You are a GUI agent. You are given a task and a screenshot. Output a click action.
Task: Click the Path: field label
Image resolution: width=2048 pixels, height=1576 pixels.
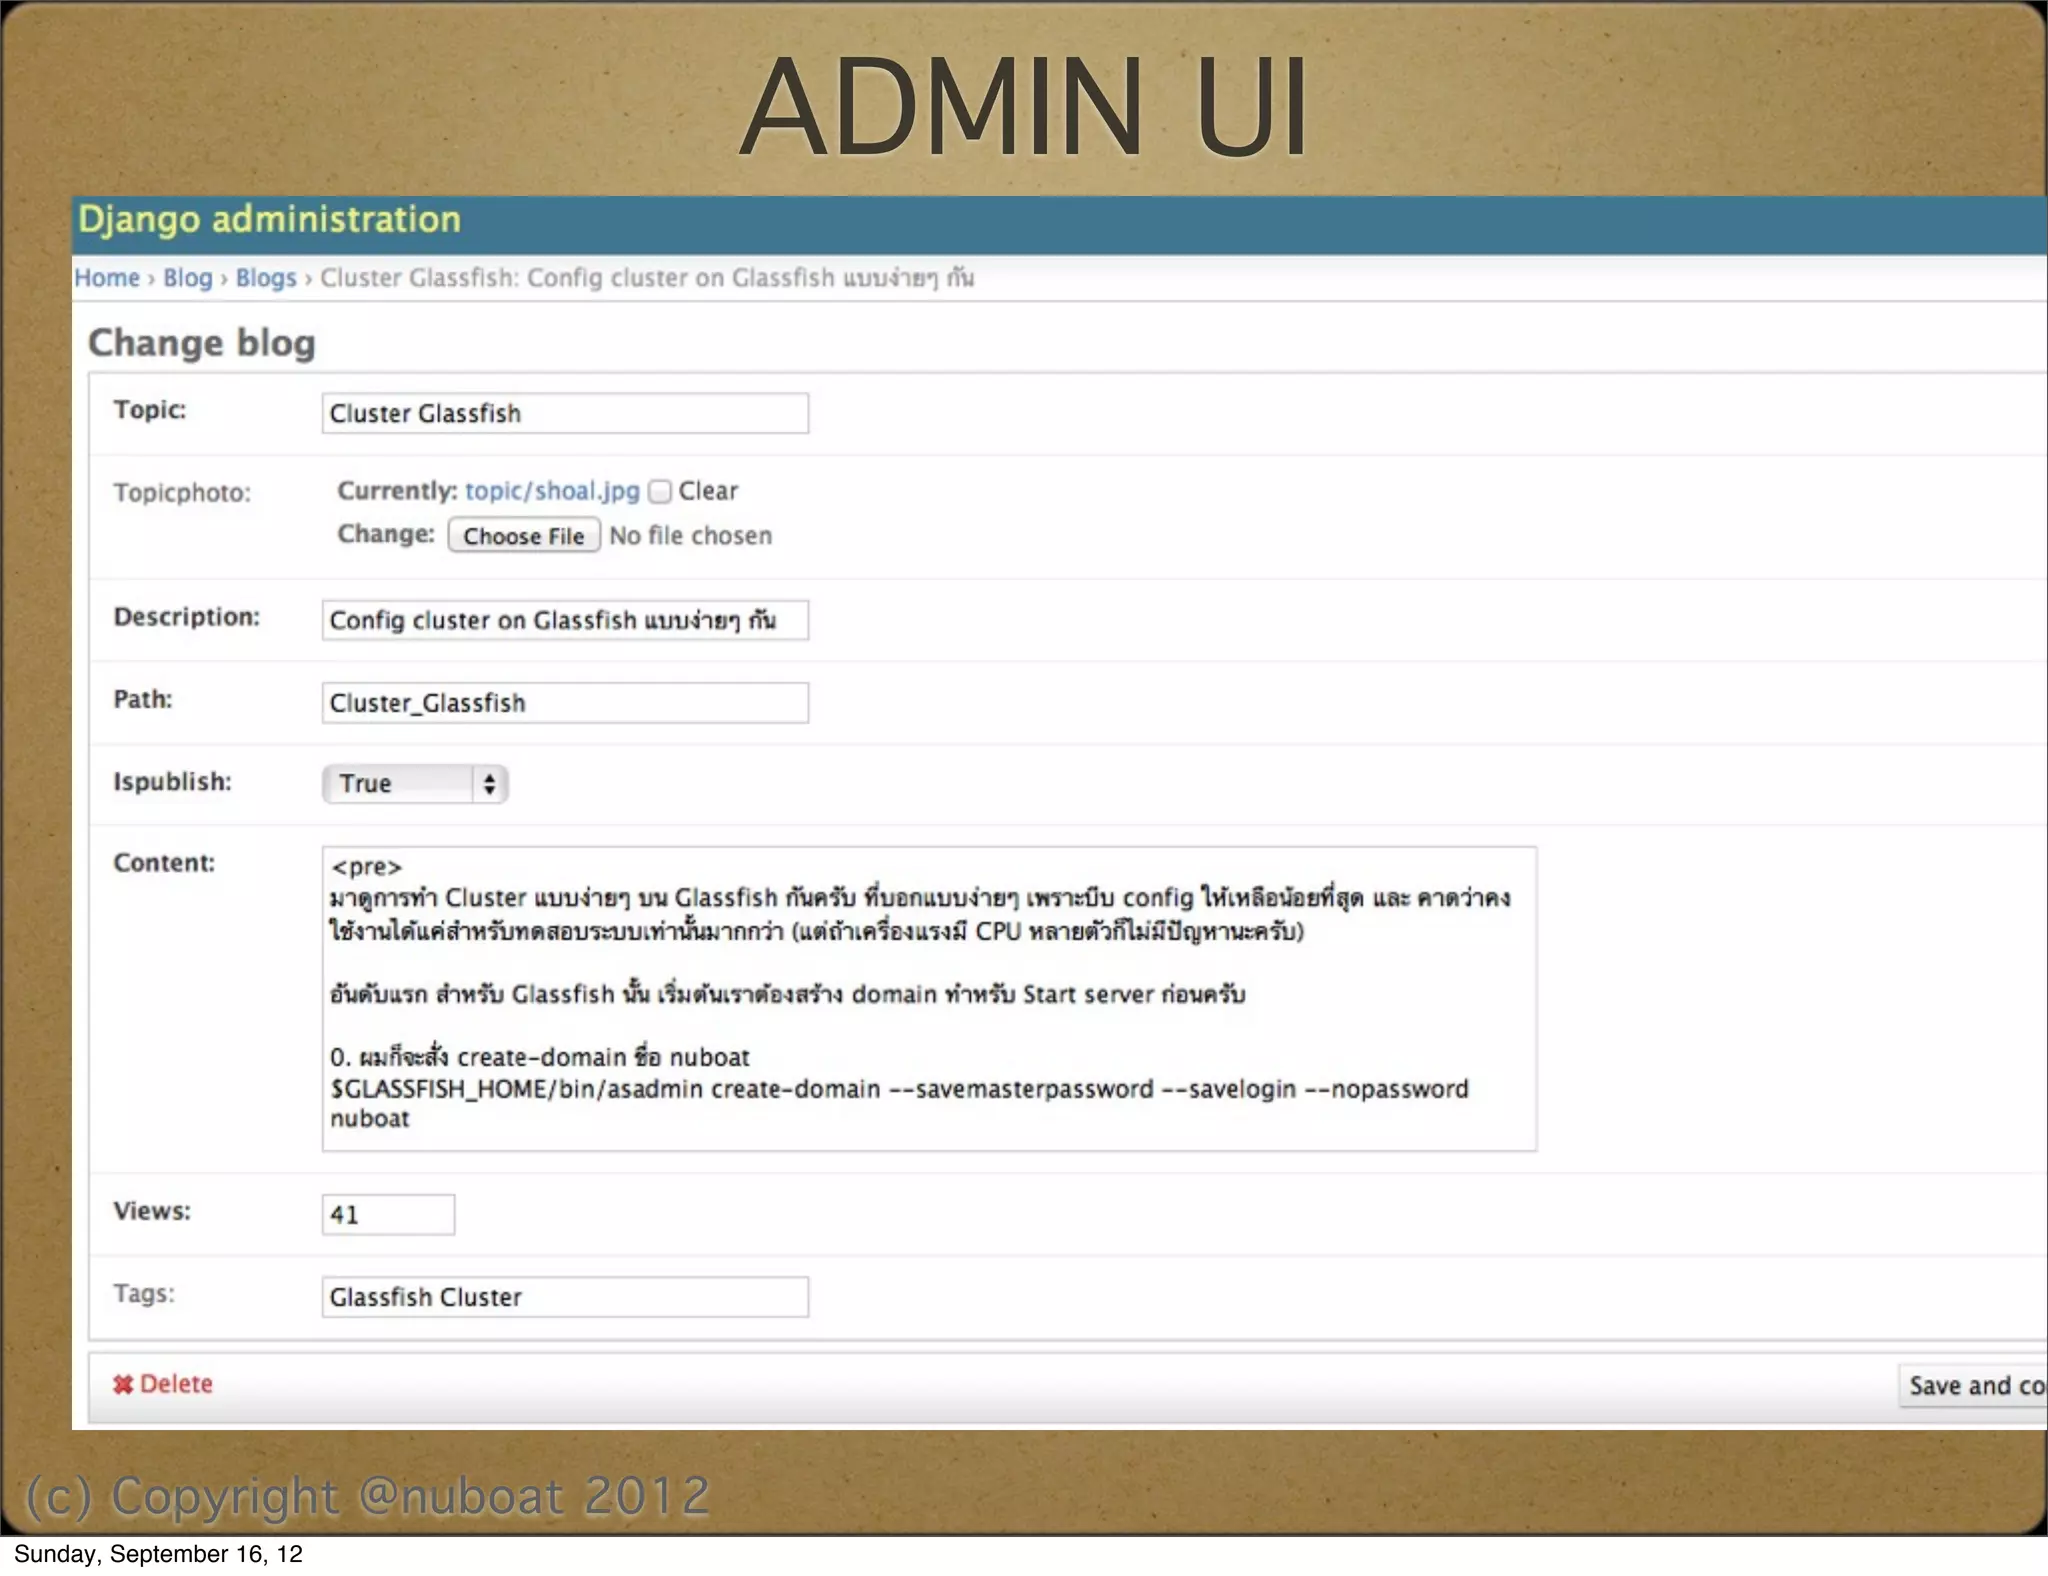coord(143,699)
